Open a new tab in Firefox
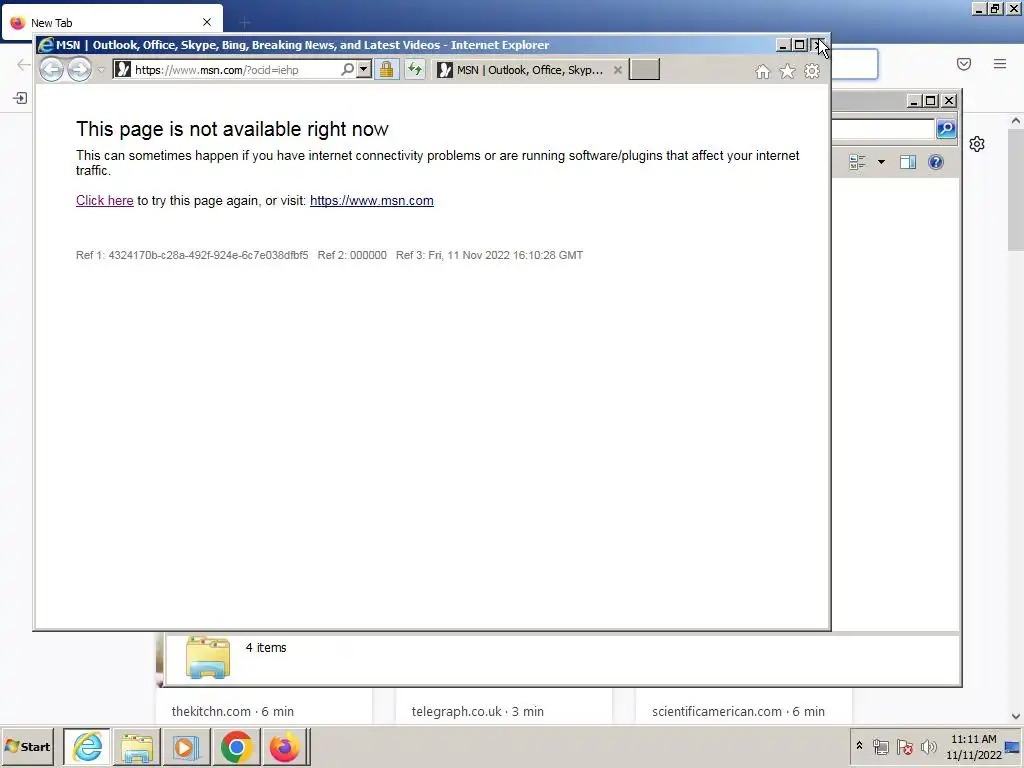 point(245,23)
